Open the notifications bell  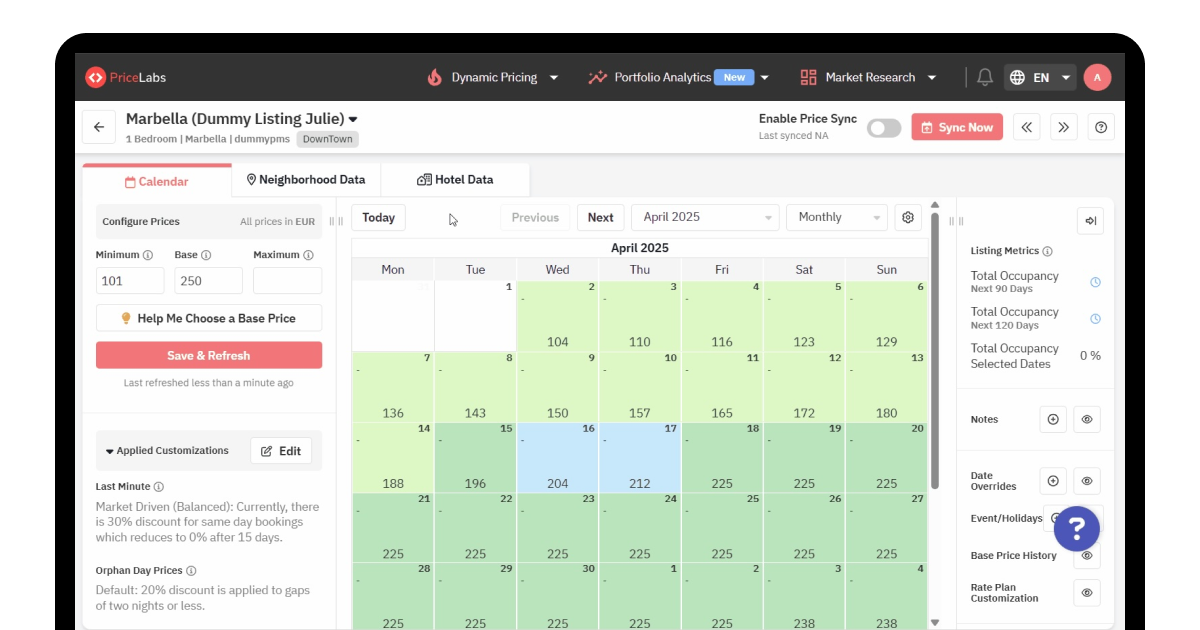click(985, 77)
